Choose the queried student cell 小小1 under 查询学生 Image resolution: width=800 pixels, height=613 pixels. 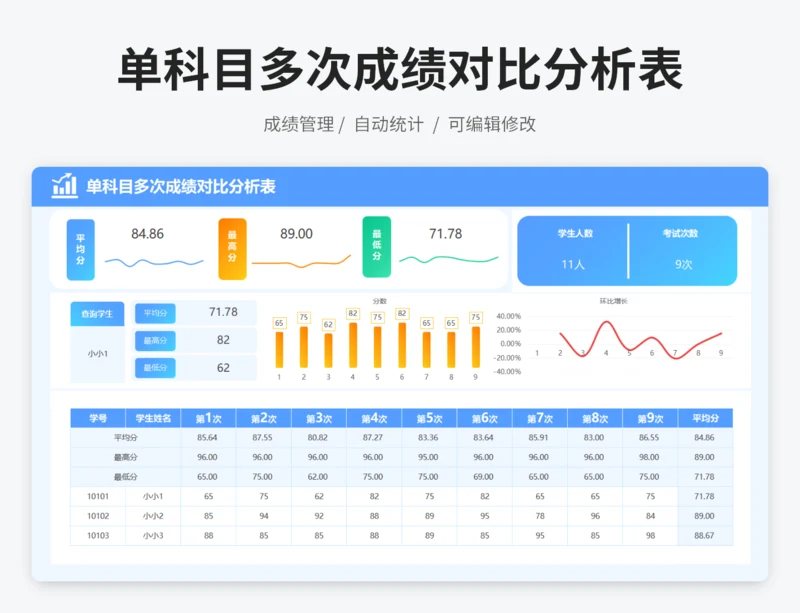point(97,354)
